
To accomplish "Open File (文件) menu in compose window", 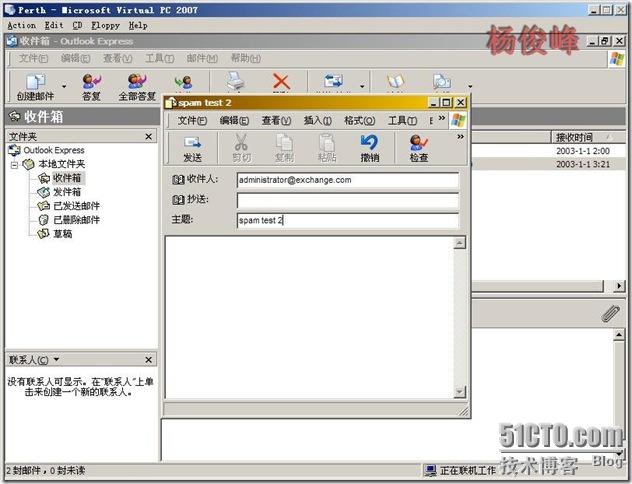I will point(192,120).
